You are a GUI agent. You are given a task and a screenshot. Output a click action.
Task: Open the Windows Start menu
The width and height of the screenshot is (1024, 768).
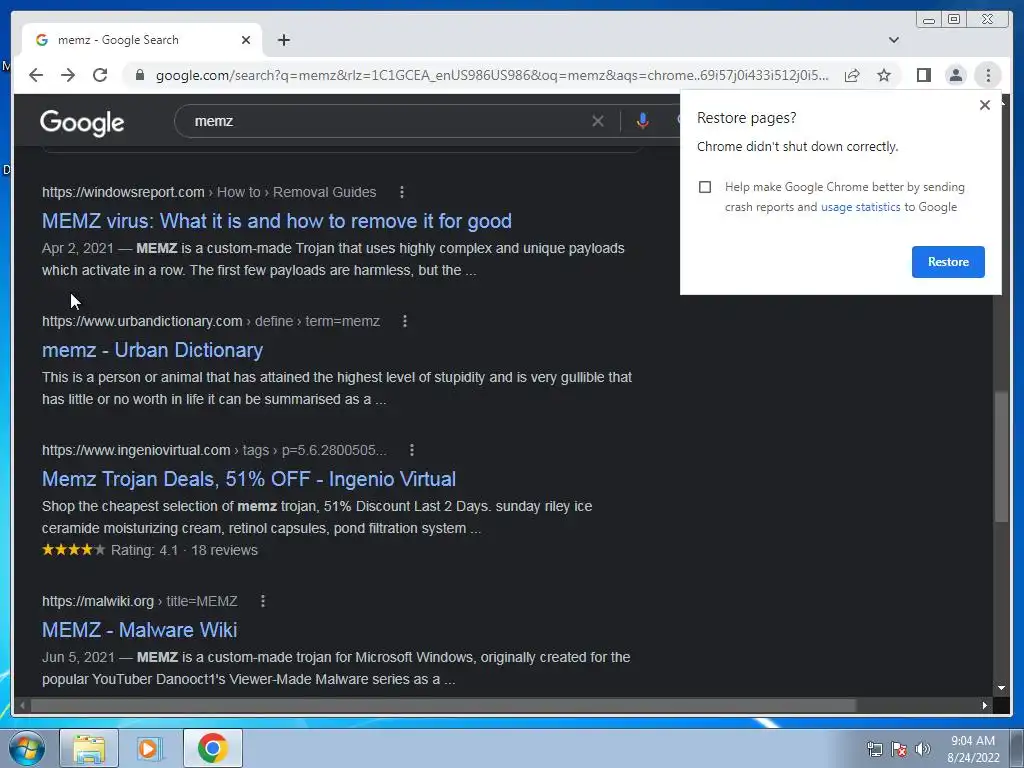pos(27,748)
